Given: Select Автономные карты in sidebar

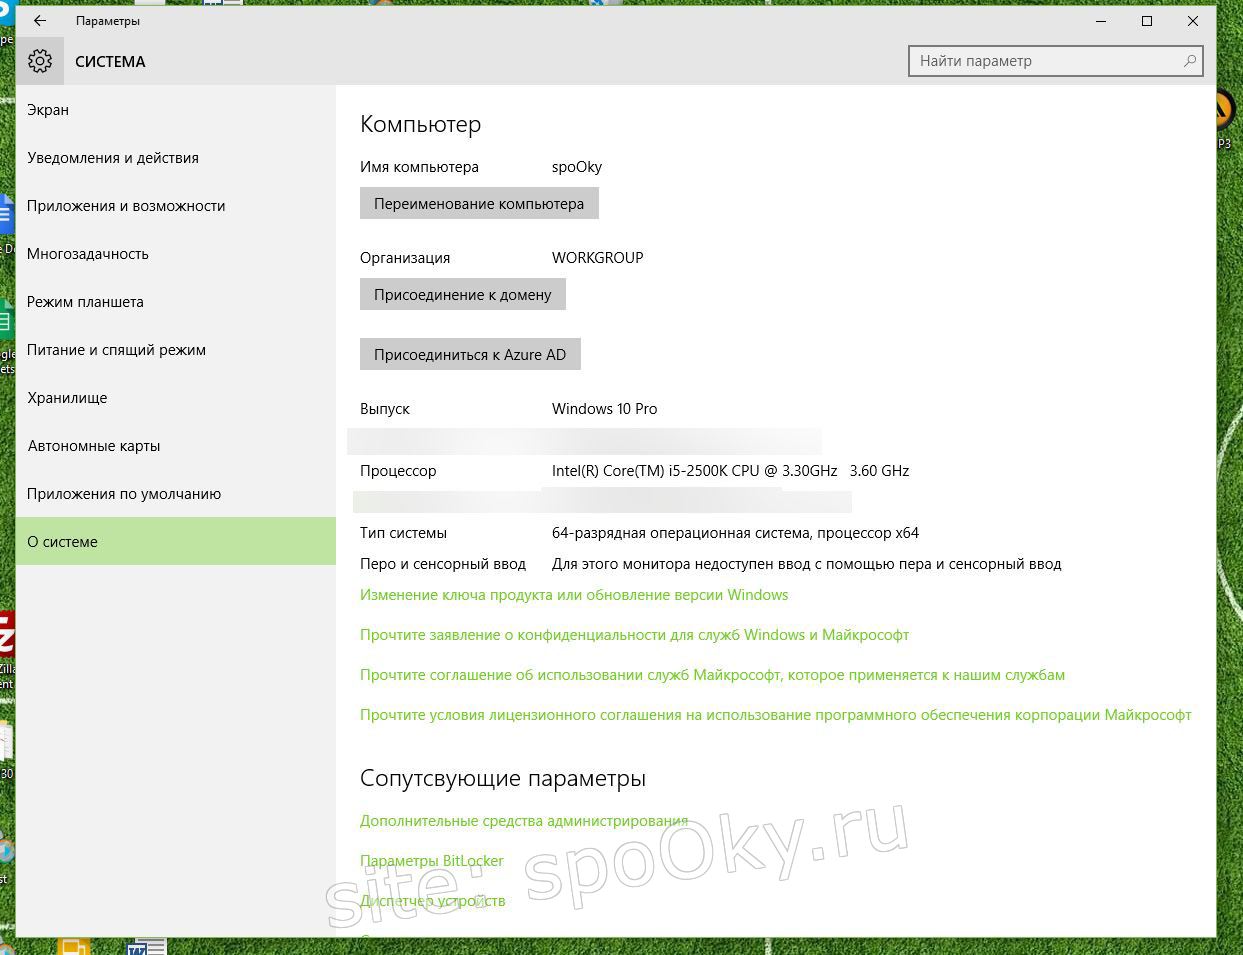Looking at the screenshot, I should 176,446.
